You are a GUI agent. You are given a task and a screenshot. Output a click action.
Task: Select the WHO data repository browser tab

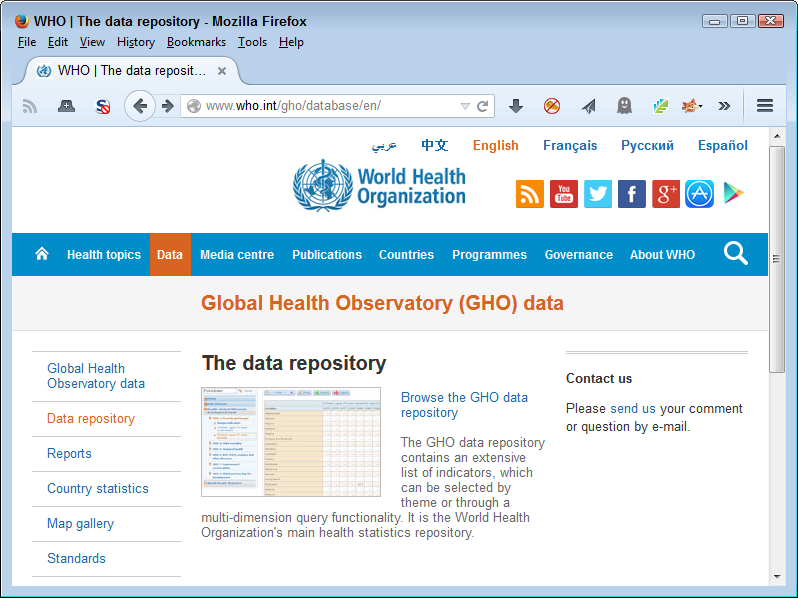pyautogui.click(x=131, y=71)
